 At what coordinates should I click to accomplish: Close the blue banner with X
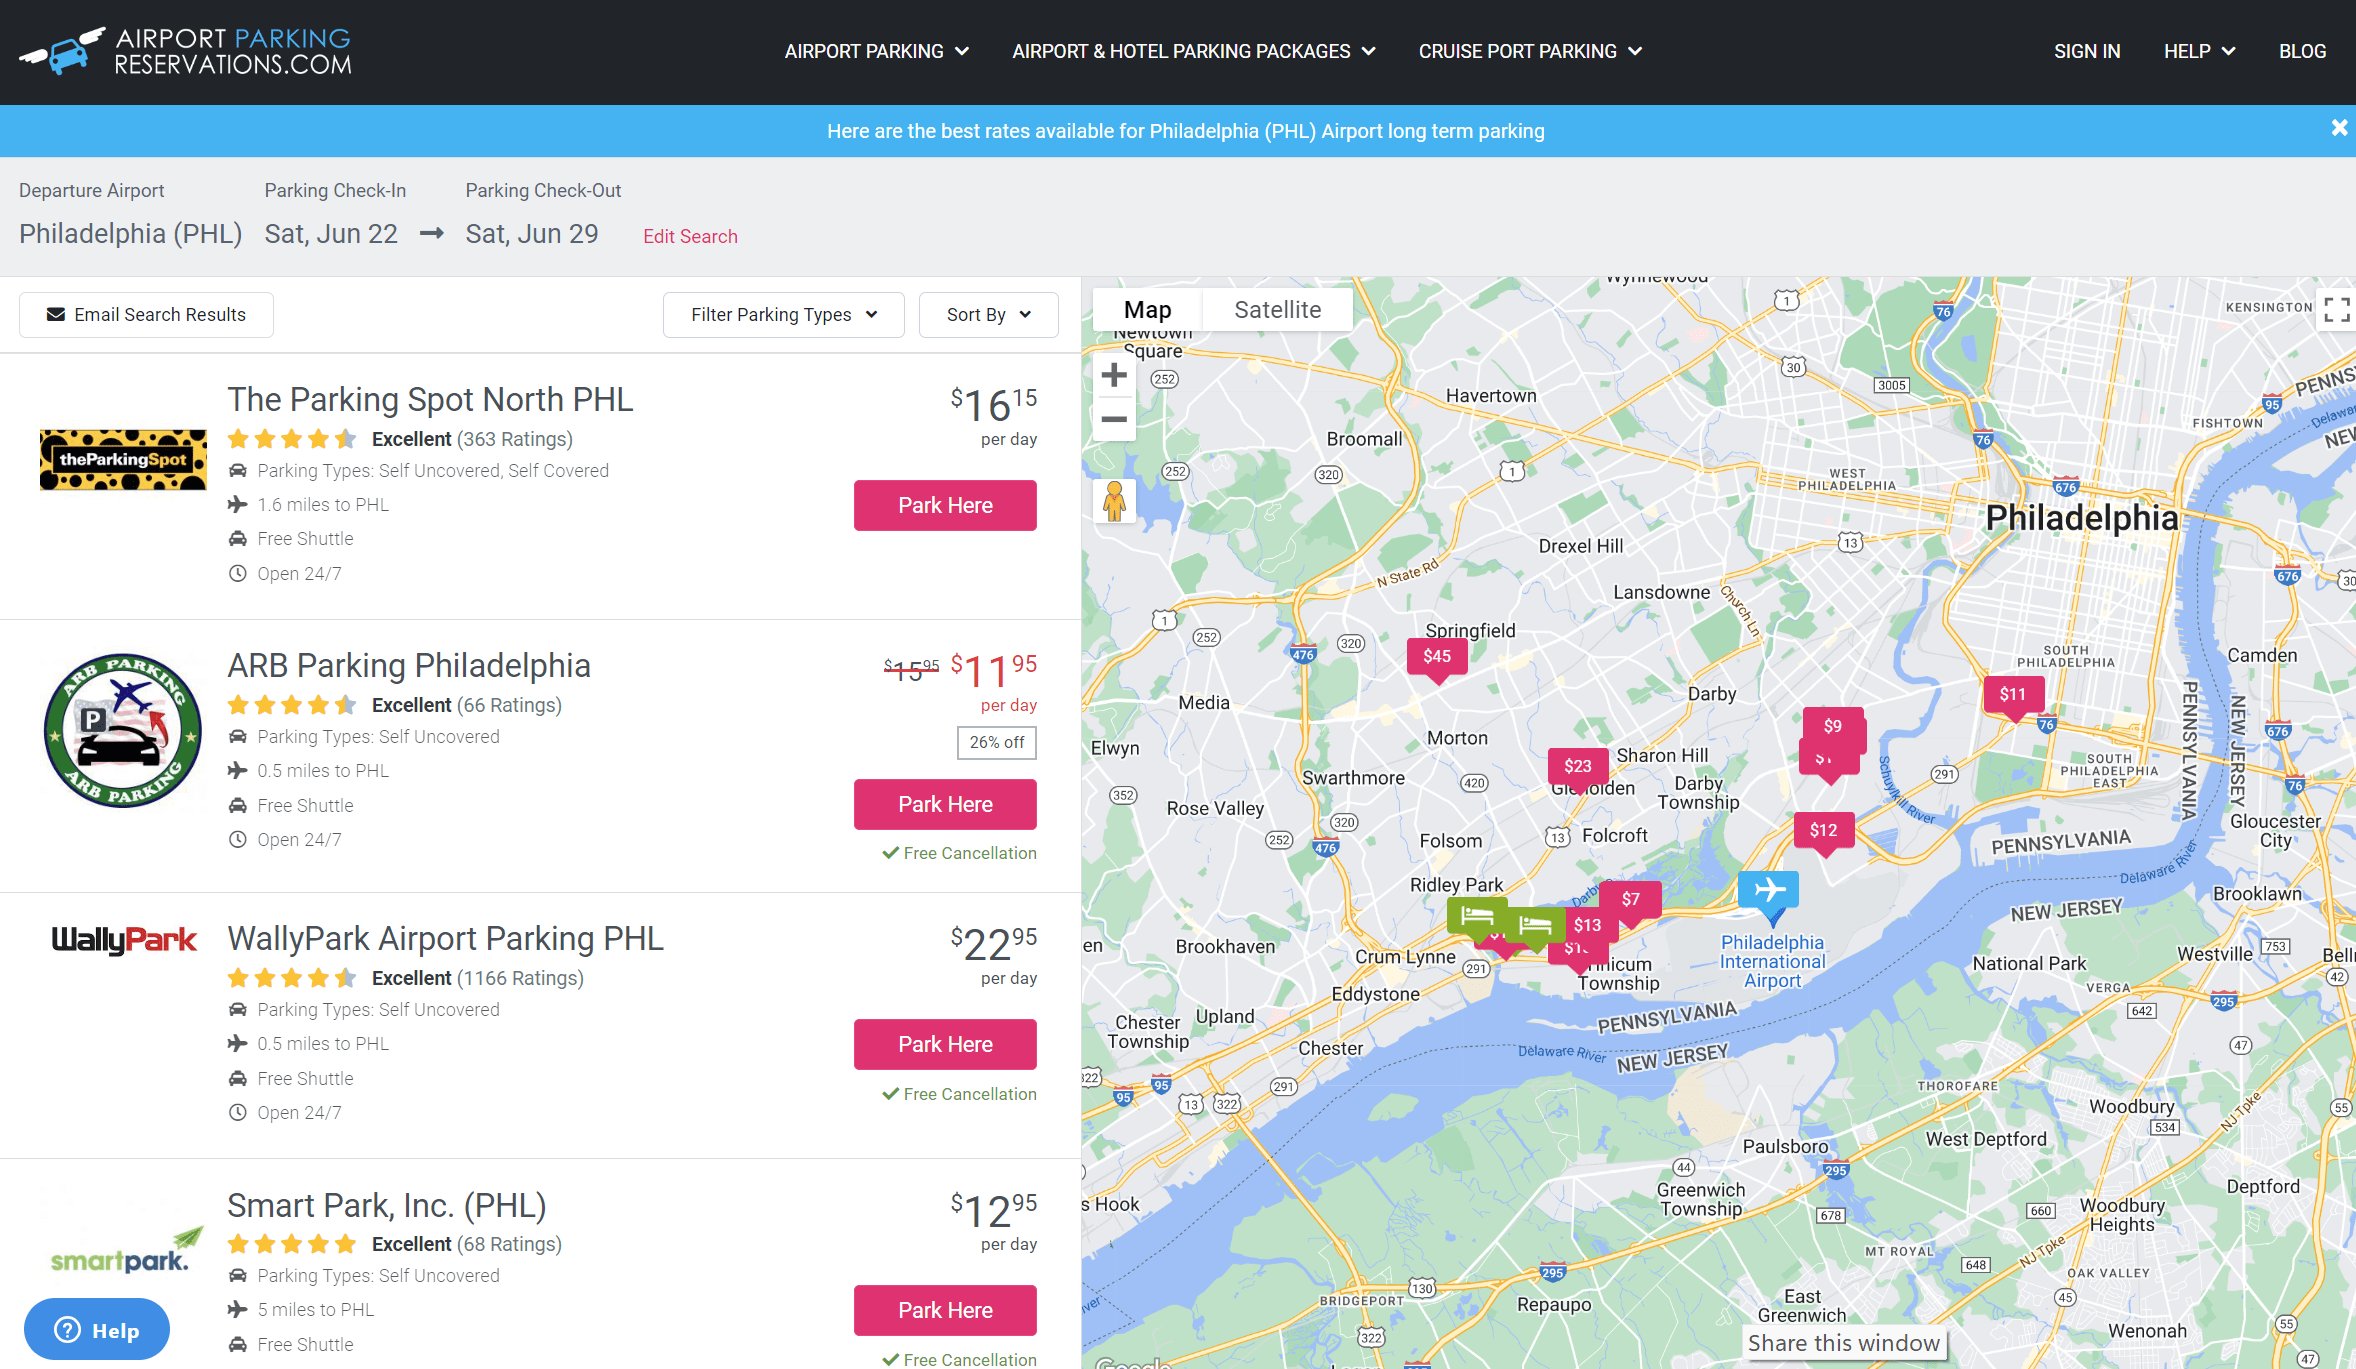click(2339, 129)
